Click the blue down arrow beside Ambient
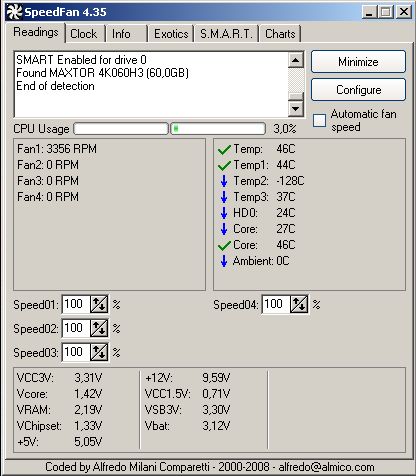The width and height of the screenshot is (416, 476). point(224,261)
